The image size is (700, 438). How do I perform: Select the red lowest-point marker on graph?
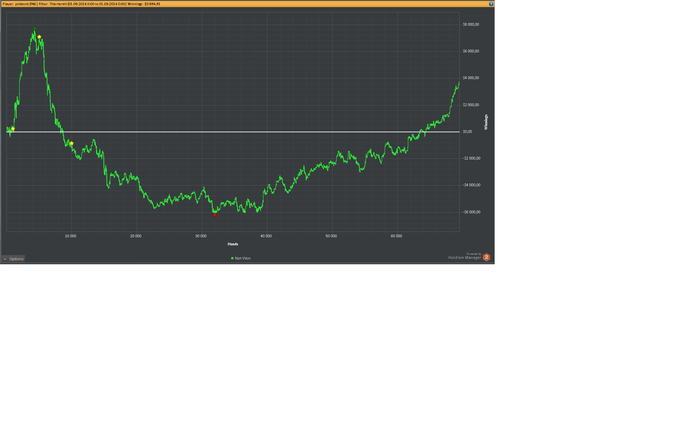pos(214,215)
